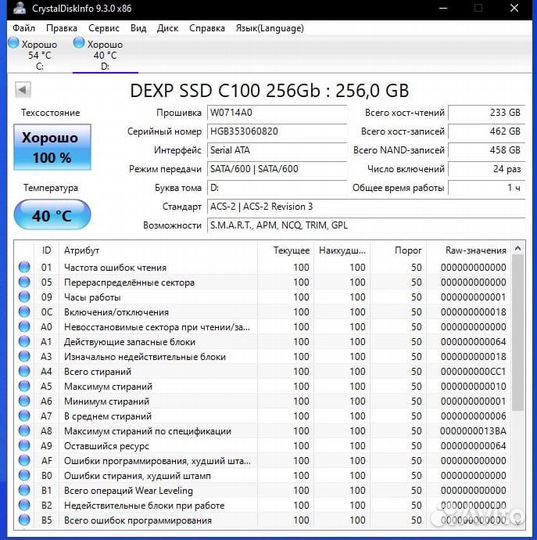Viewport: 537px width, 540px height.
Task: Click status orb of attribute B0 row
Action: (24, 475)
